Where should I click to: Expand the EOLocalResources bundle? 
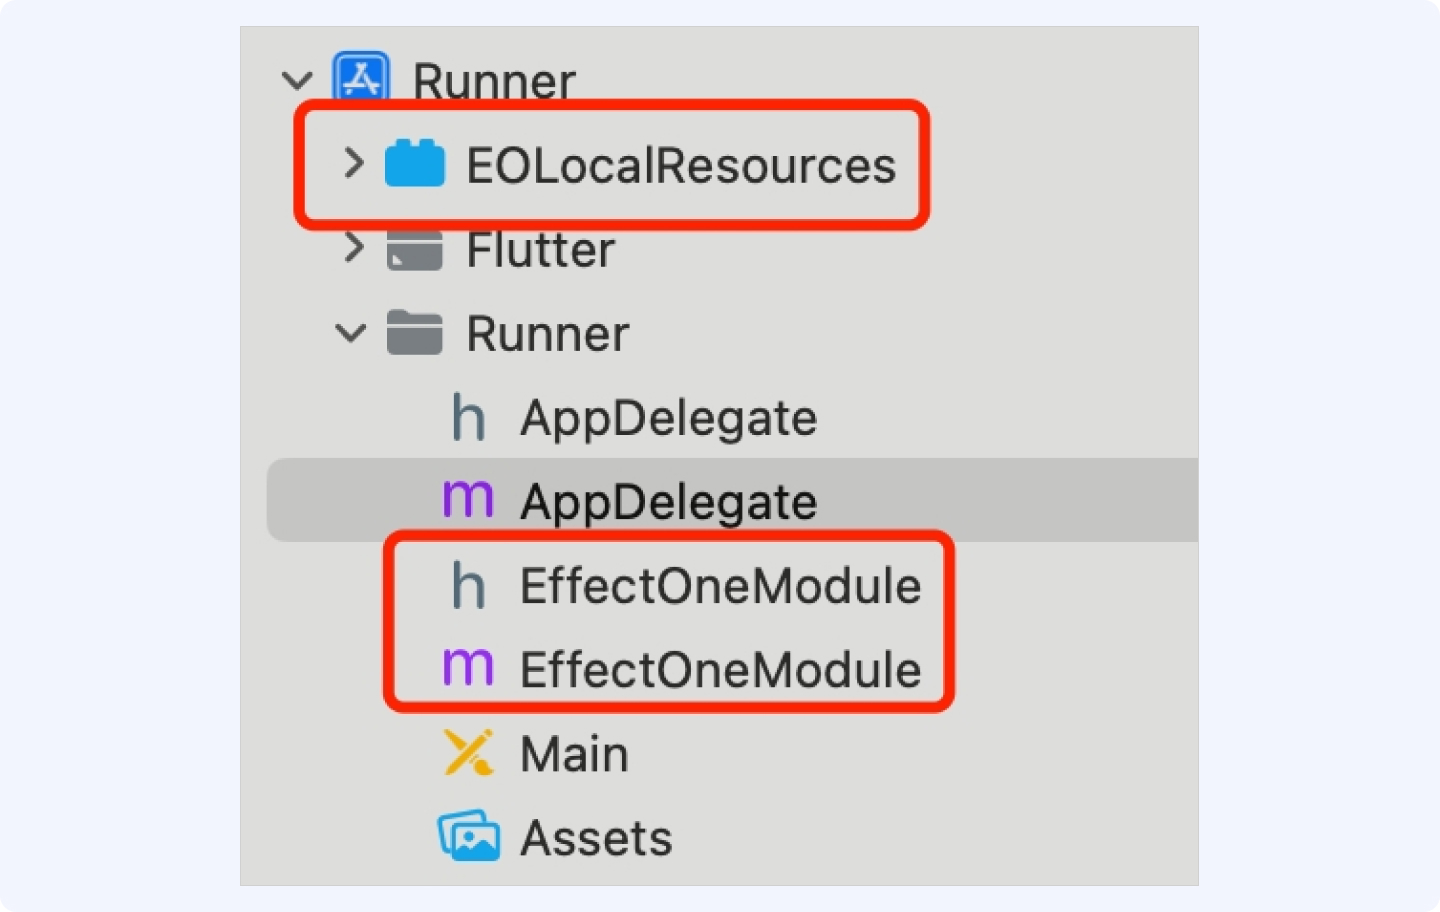353,163
